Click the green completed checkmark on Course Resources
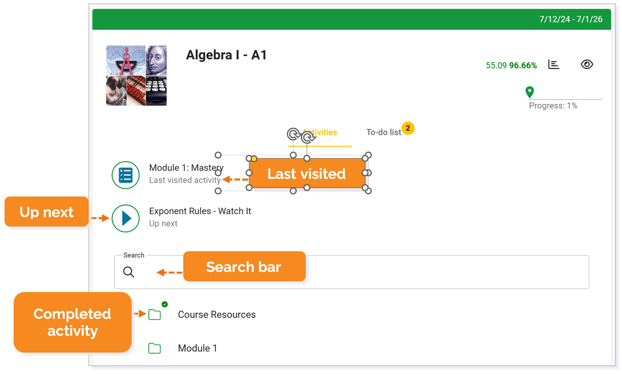Image resolution: width=622 pixels, height=374 pixels. coord(165,304)
